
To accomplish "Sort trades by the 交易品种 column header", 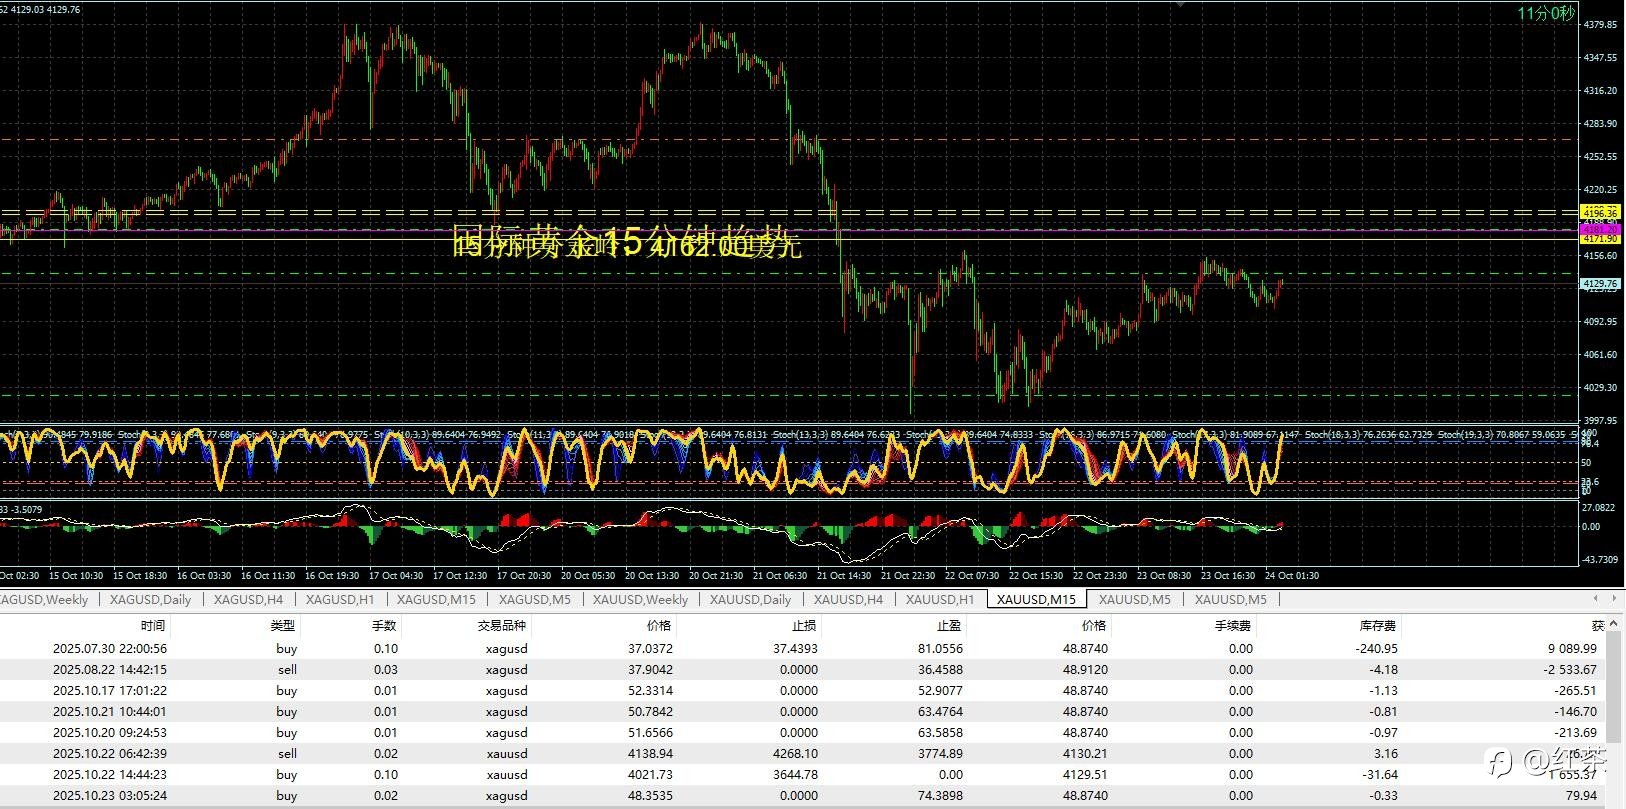I will click(502, 625).
